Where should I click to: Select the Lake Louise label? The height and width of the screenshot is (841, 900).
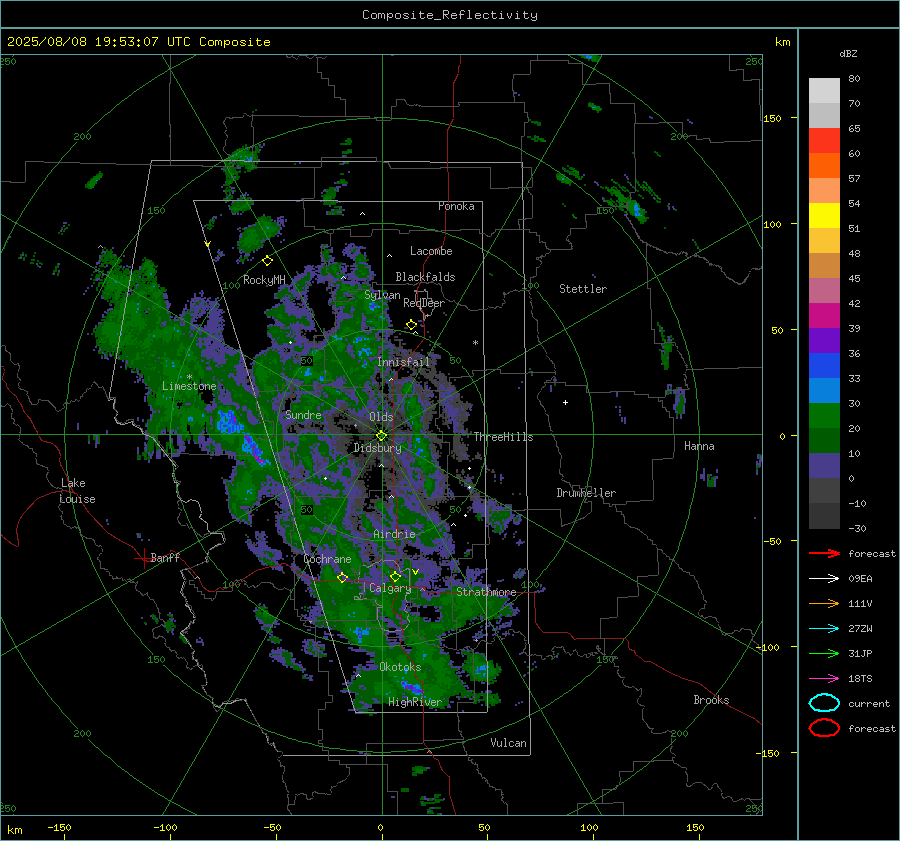tap(79, 491)
